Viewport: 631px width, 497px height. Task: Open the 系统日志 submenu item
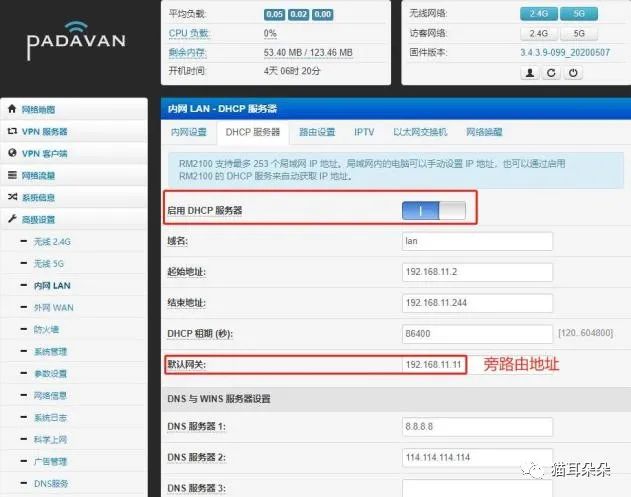(50, 418)
